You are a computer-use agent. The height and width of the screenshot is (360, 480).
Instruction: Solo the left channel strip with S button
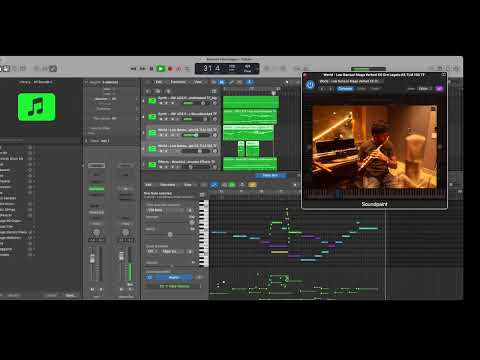tap(101, 289)
